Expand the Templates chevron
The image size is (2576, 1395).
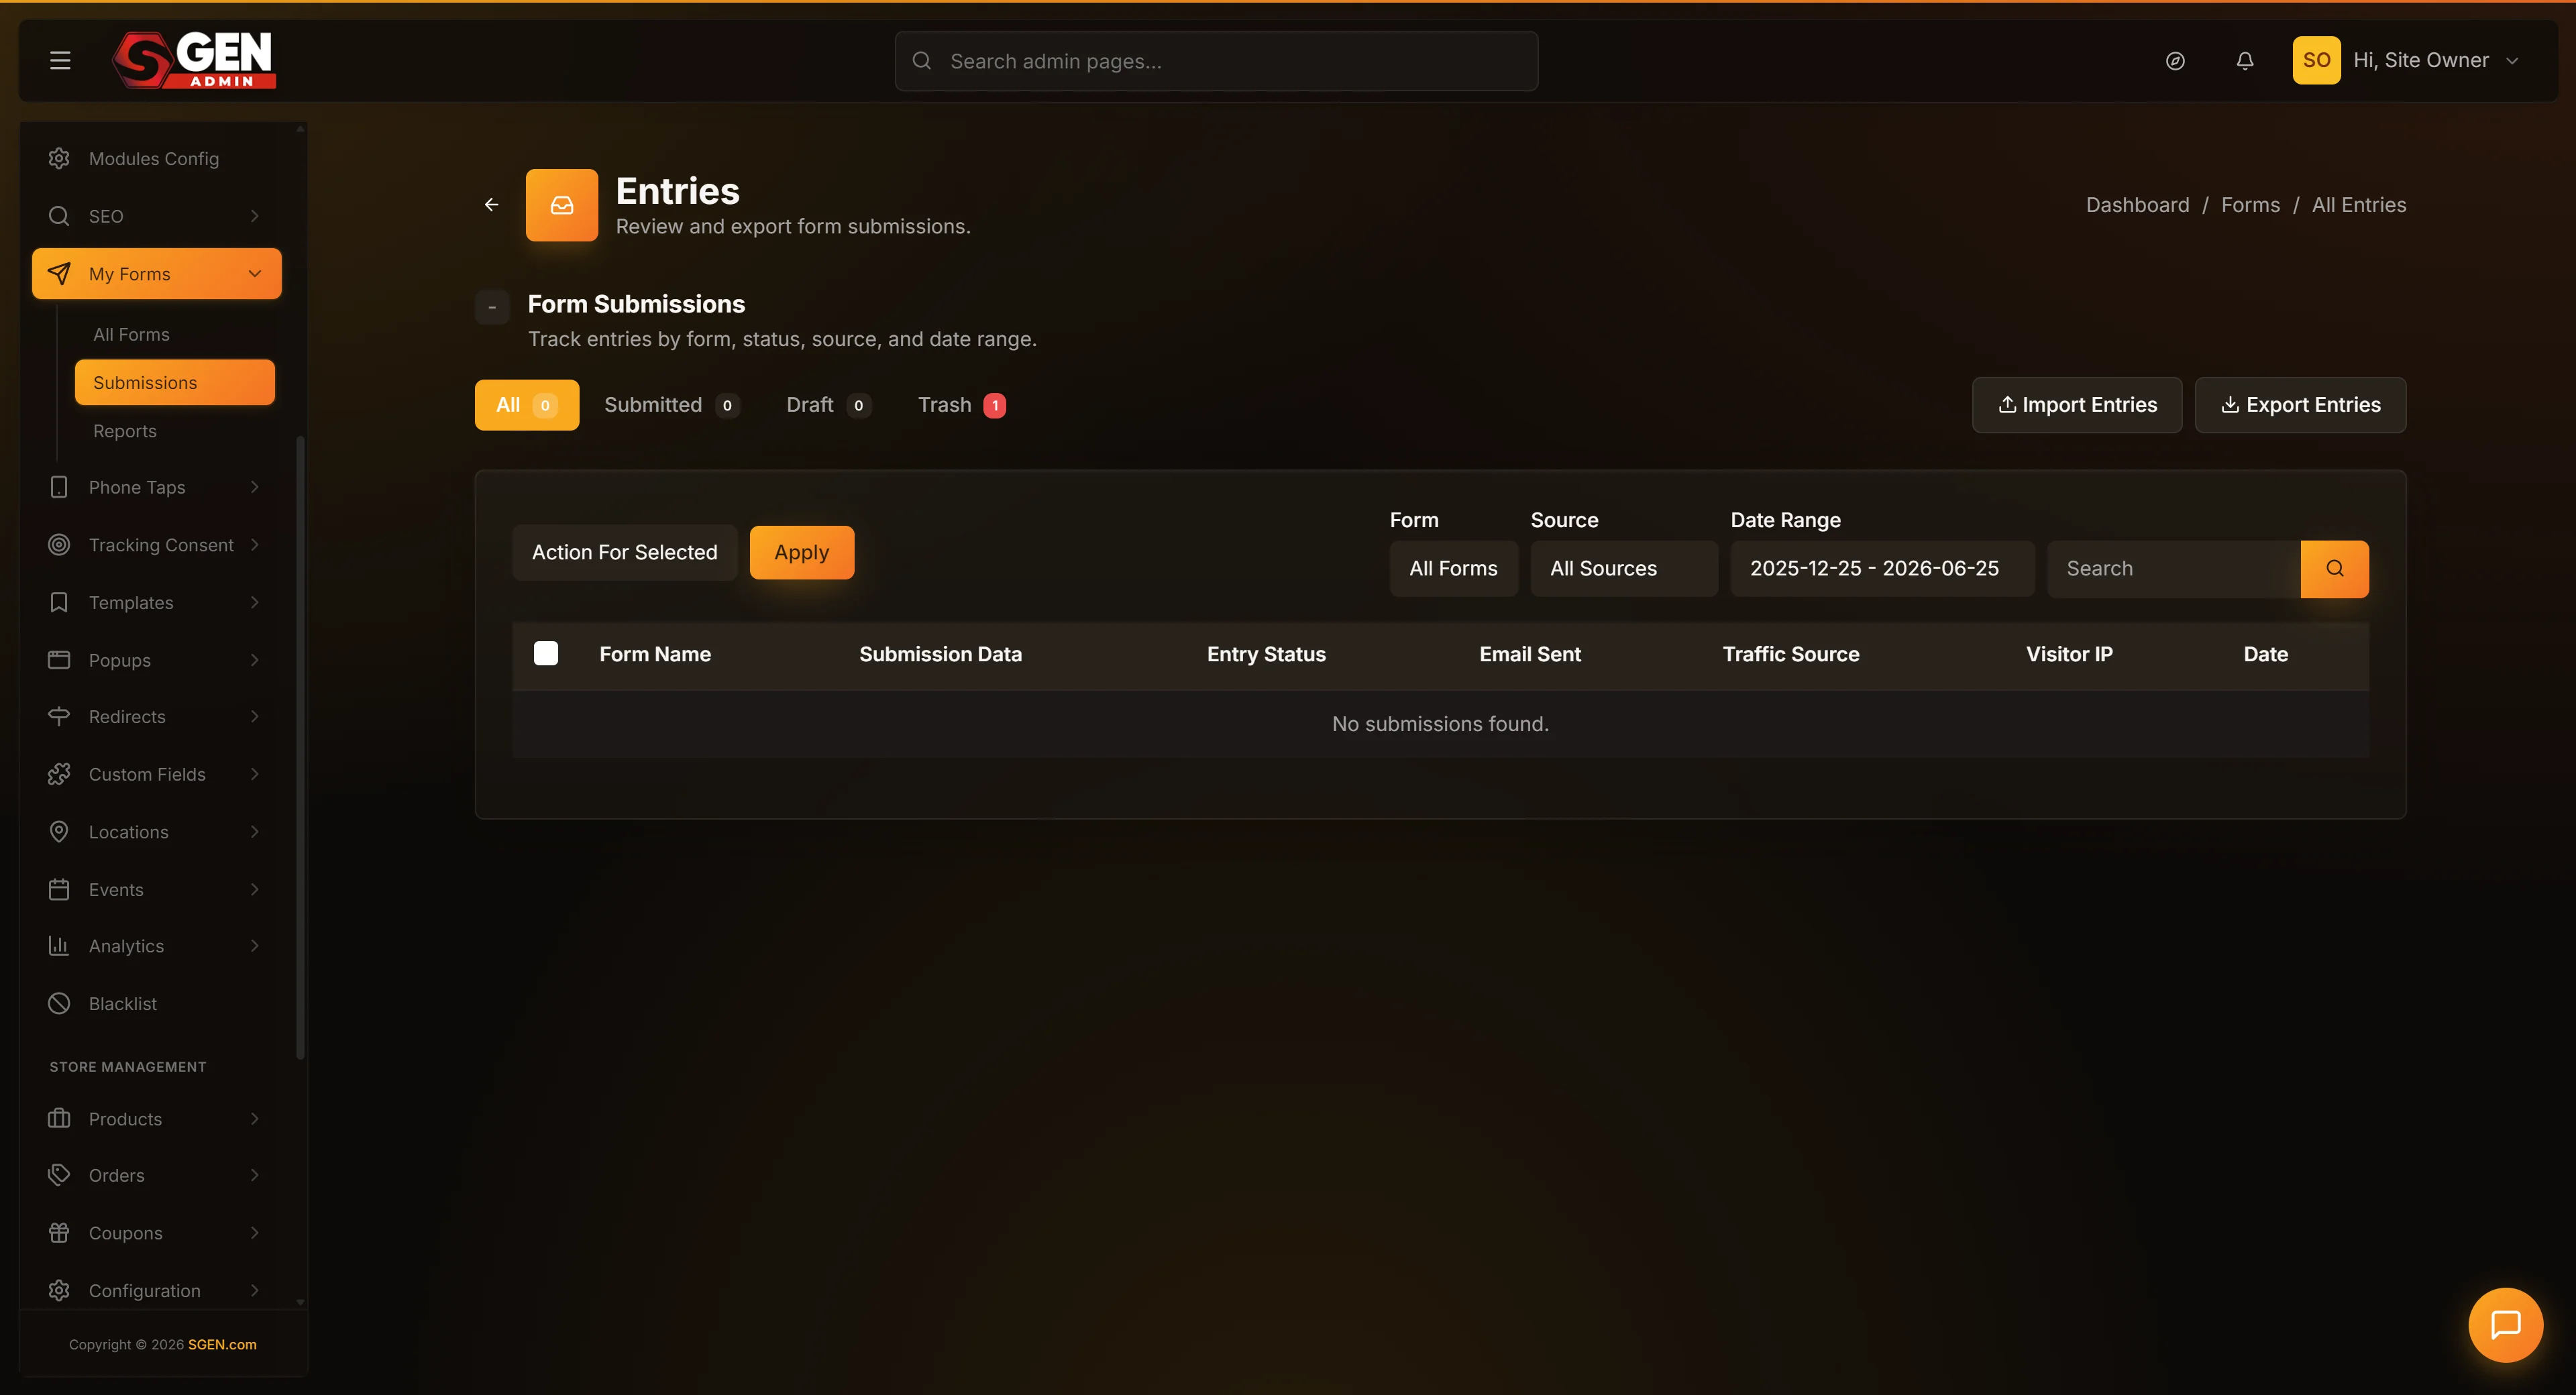click(255, 602)
